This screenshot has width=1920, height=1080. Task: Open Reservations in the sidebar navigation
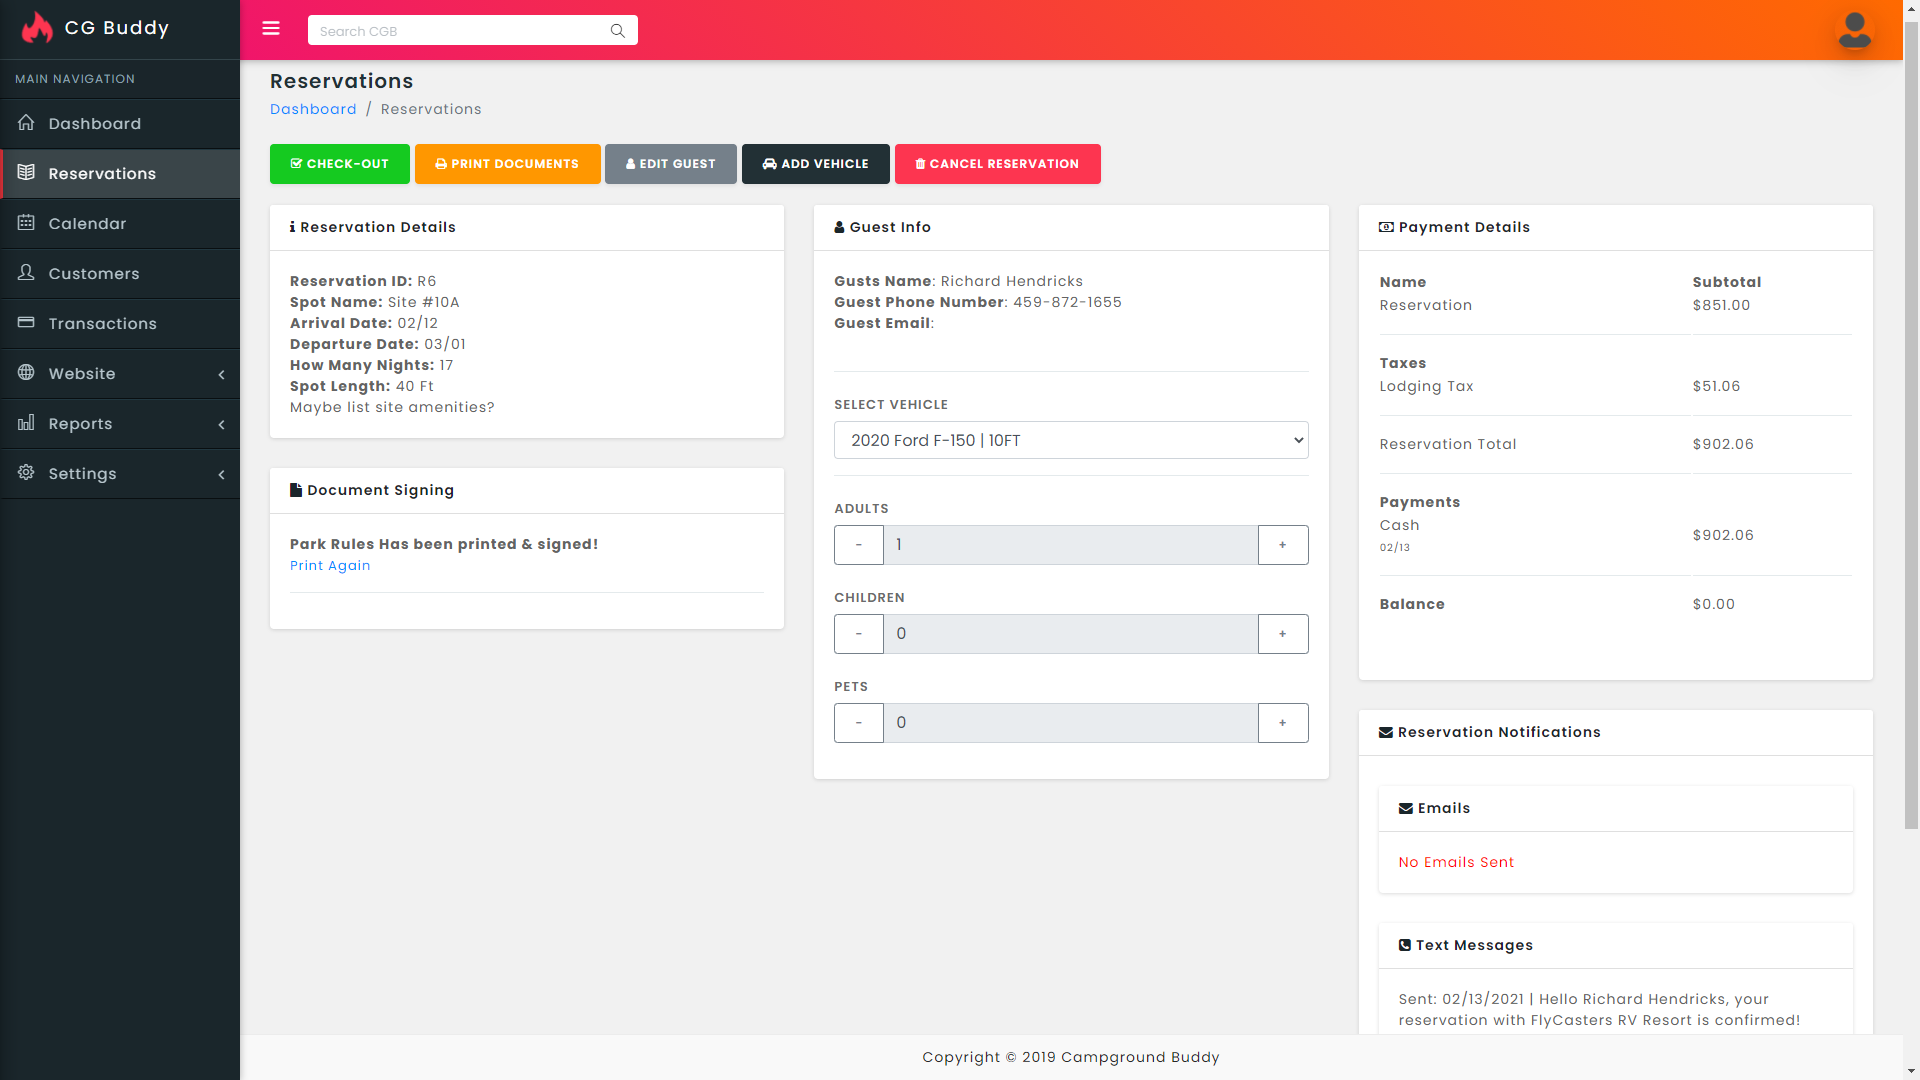[x=102, y=174]
